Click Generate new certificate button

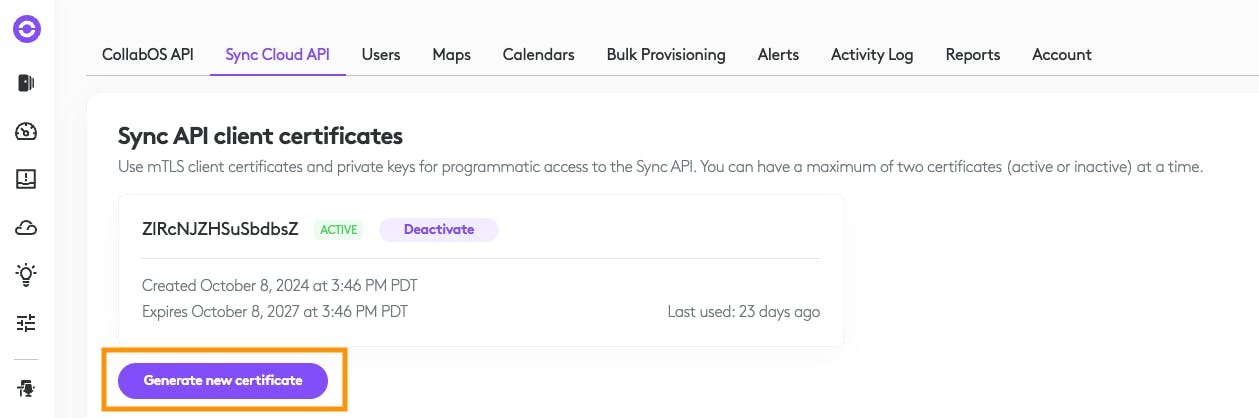coord(223,380)
